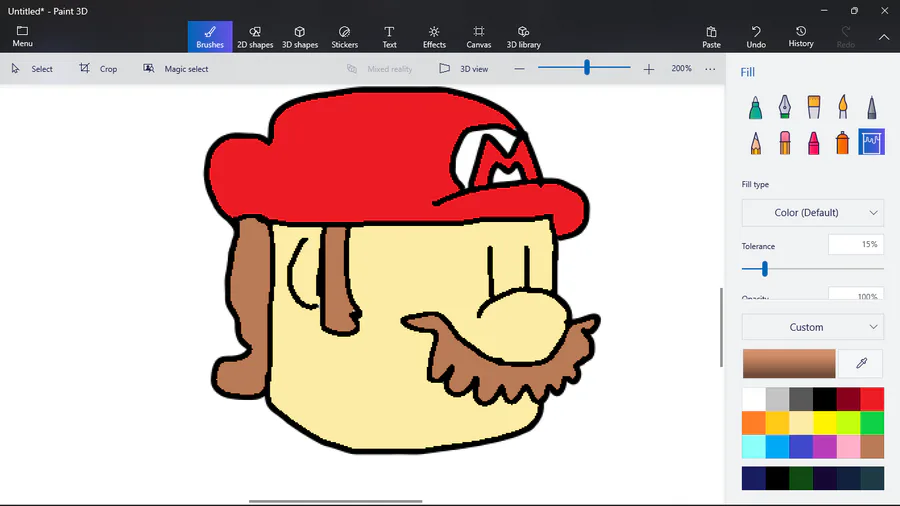900x506 pixels.
Task: Open the more options ellipsis
Action: click(710, 69)
